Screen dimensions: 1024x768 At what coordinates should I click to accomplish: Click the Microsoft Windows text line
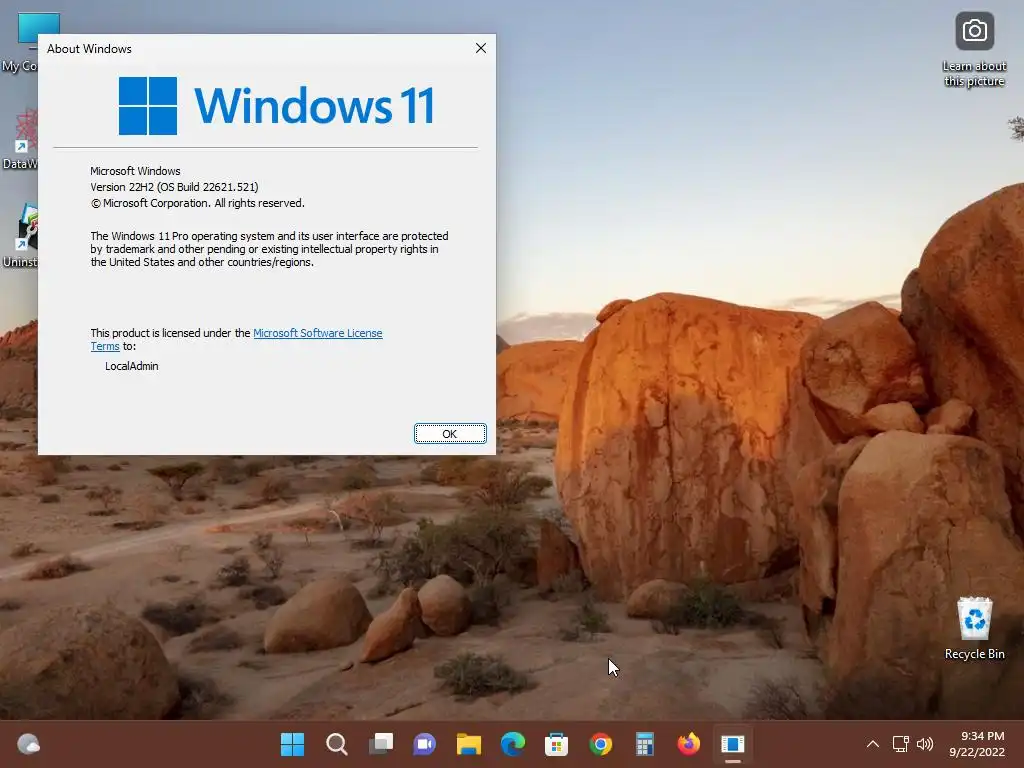coord(135,171)
